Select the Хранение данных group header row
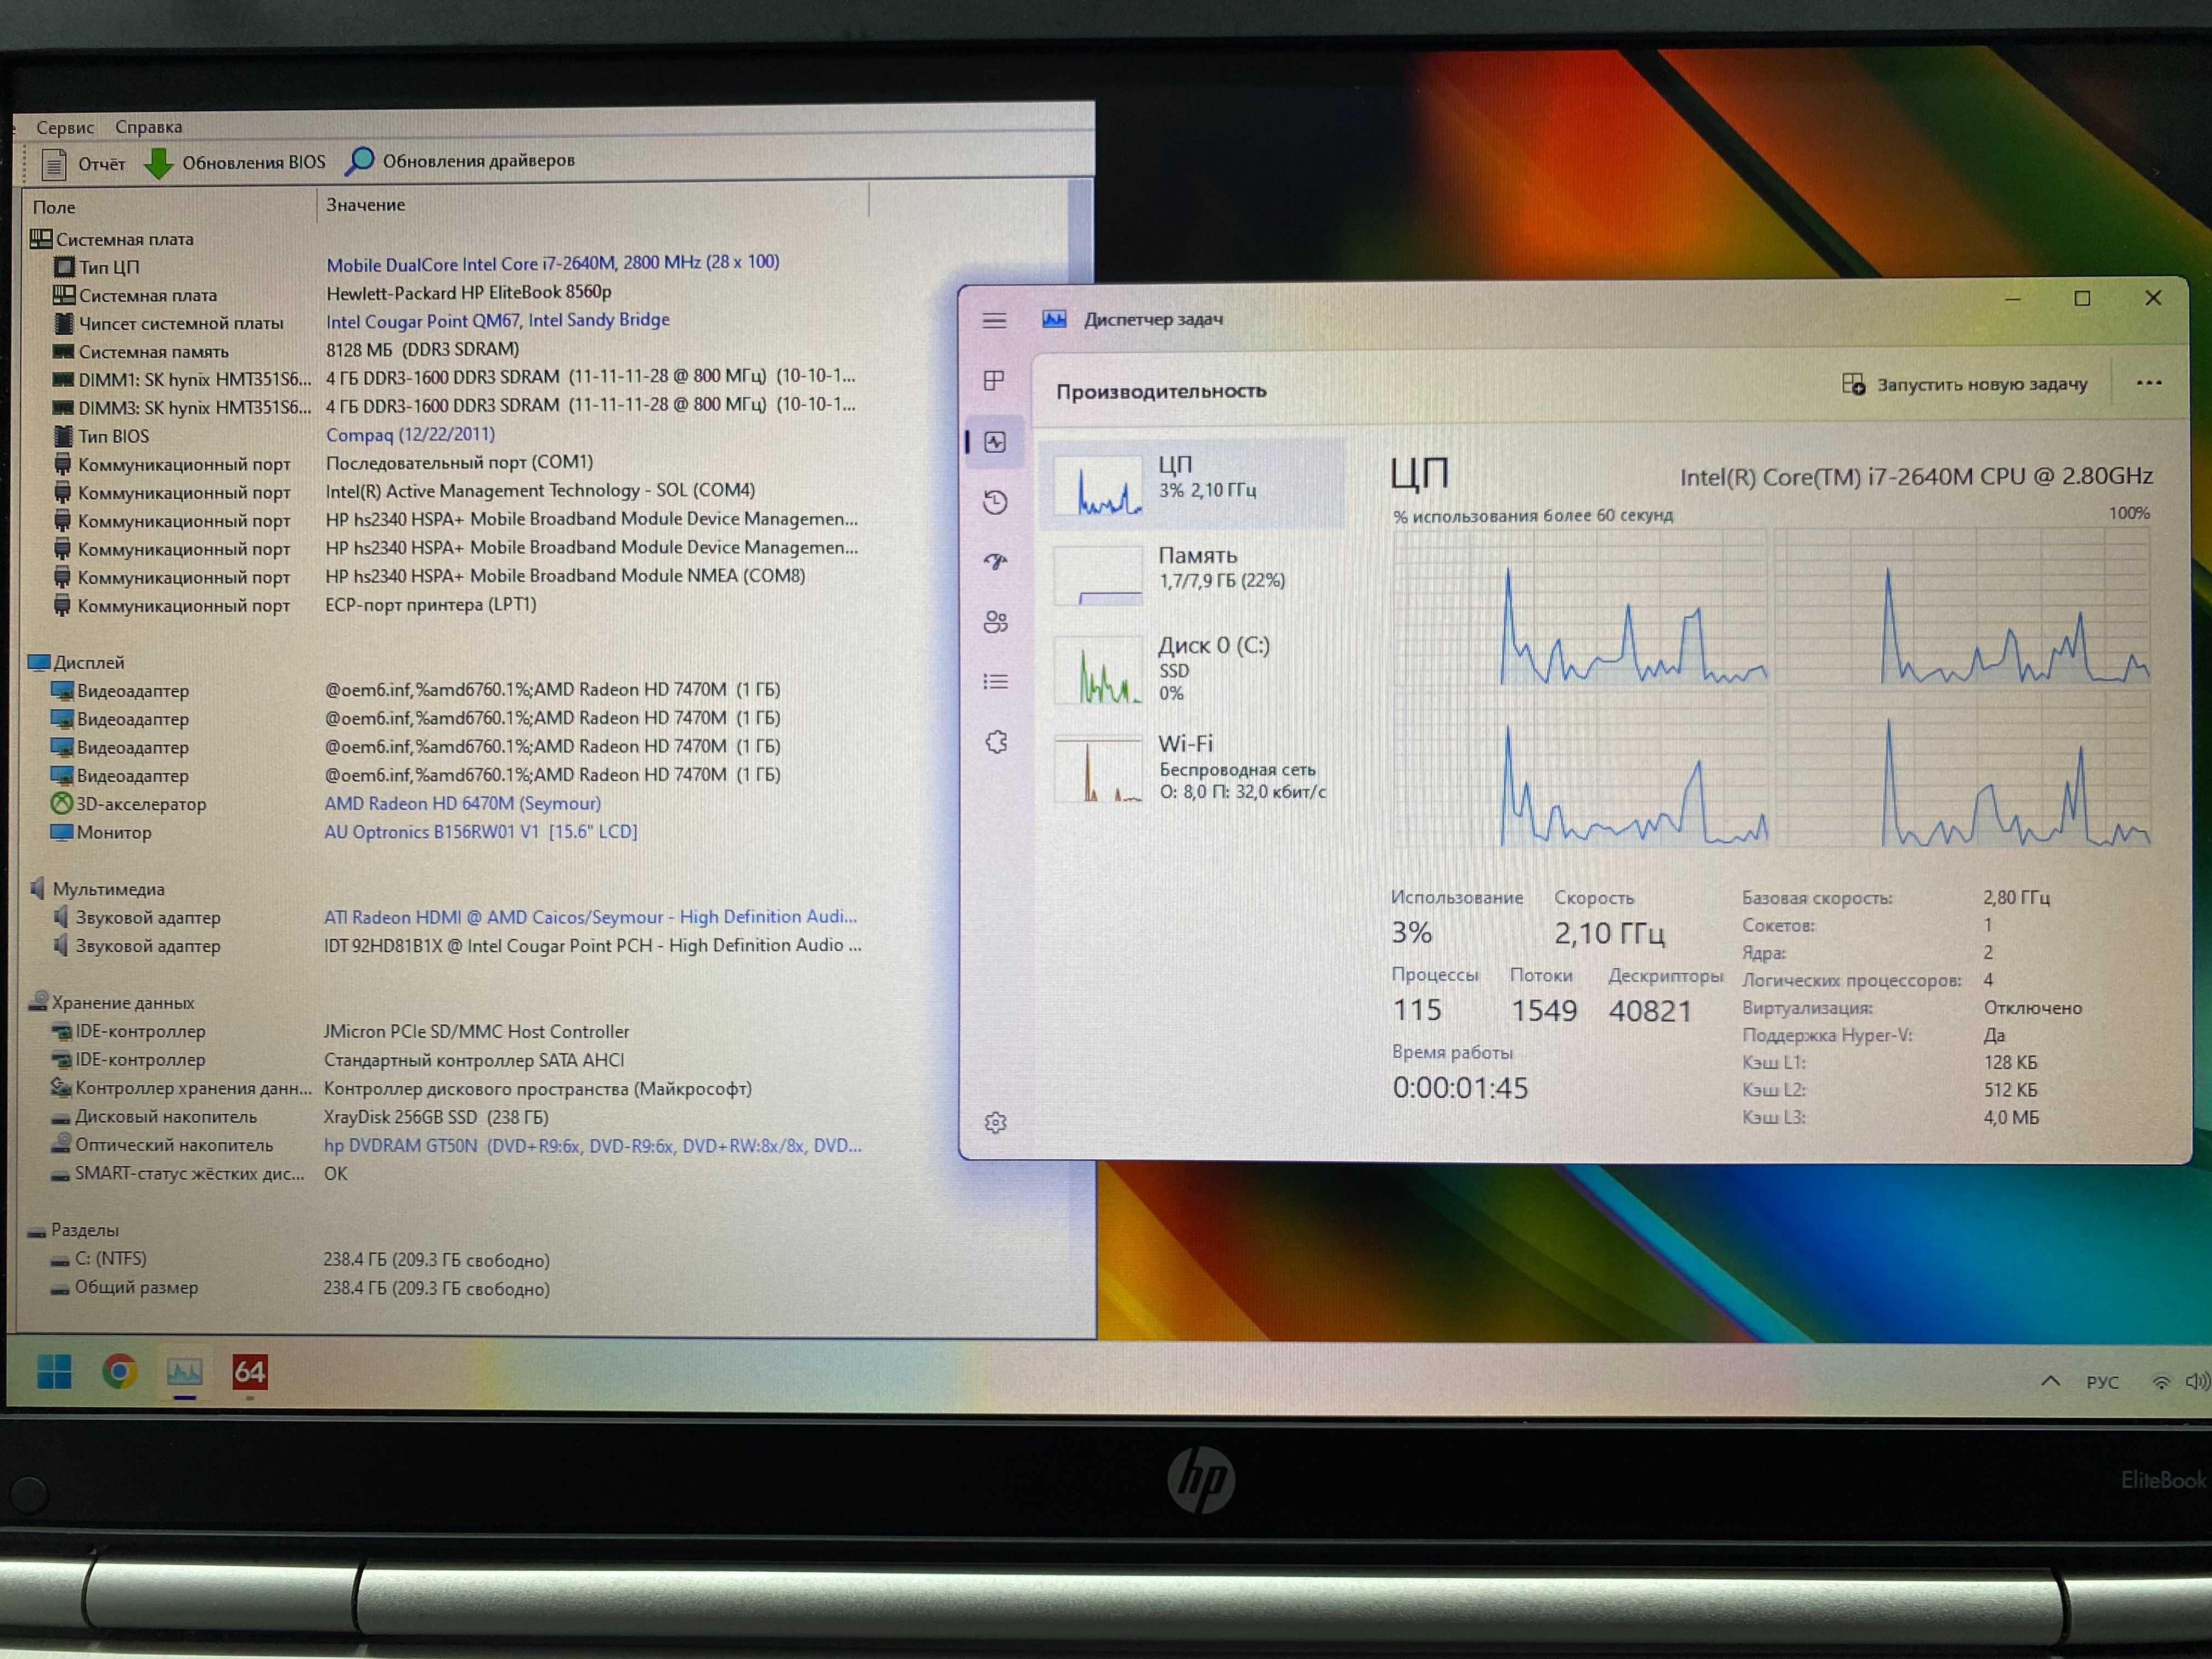 112,1002
